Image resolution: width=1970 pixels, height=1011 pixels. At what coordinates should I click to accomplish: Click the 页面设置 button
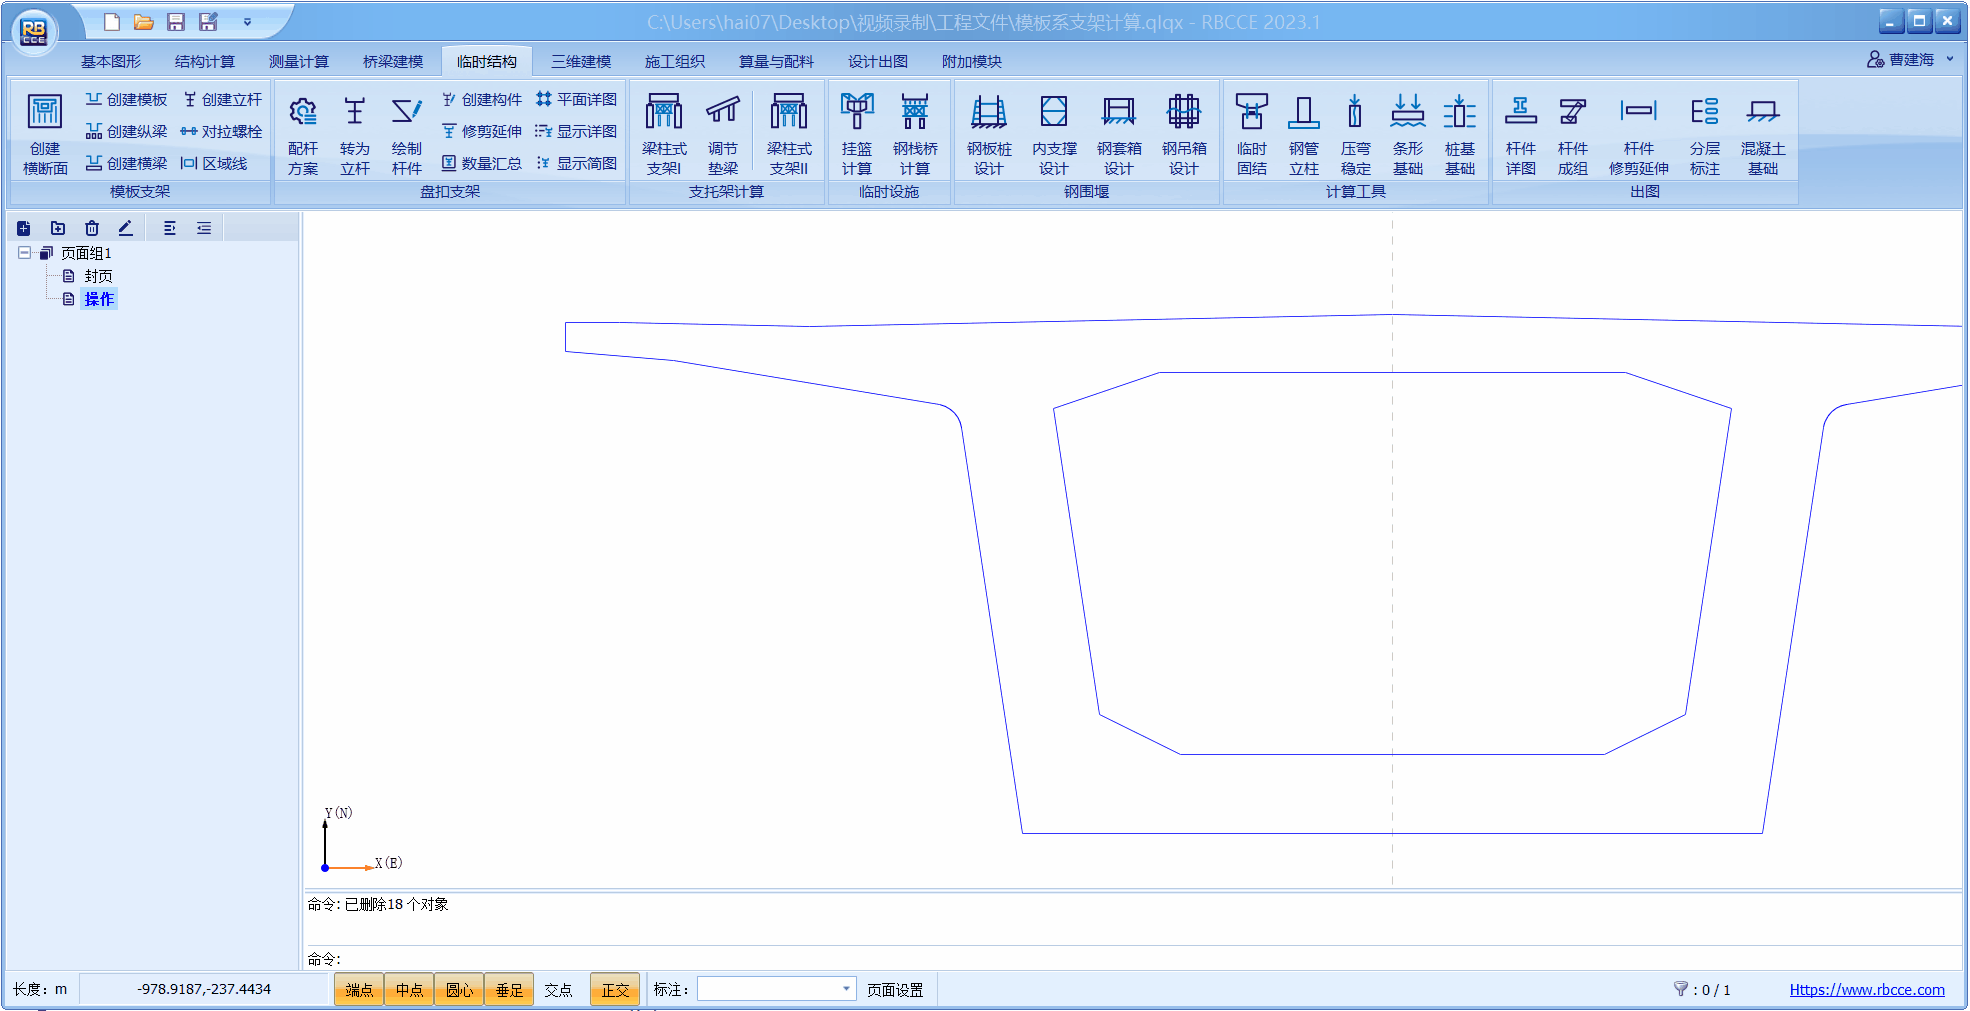click(895, 990)
